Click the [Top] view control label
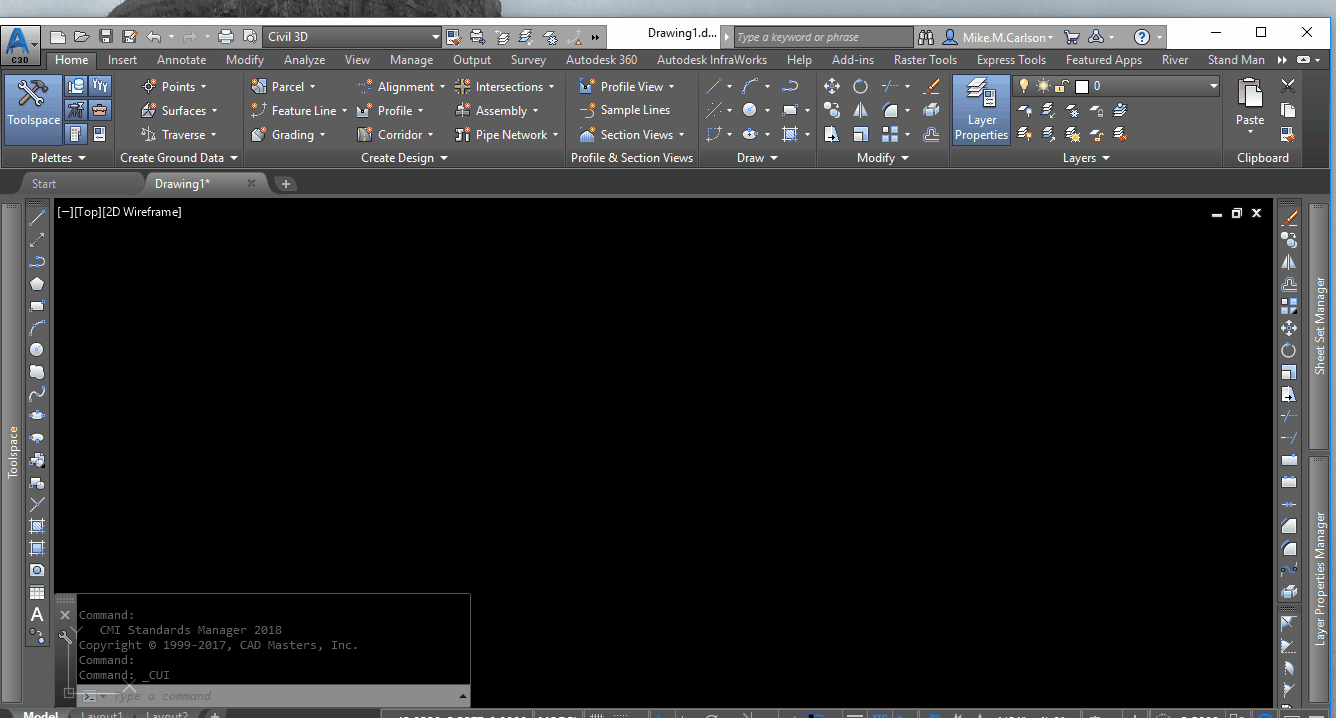 [87, 212]
